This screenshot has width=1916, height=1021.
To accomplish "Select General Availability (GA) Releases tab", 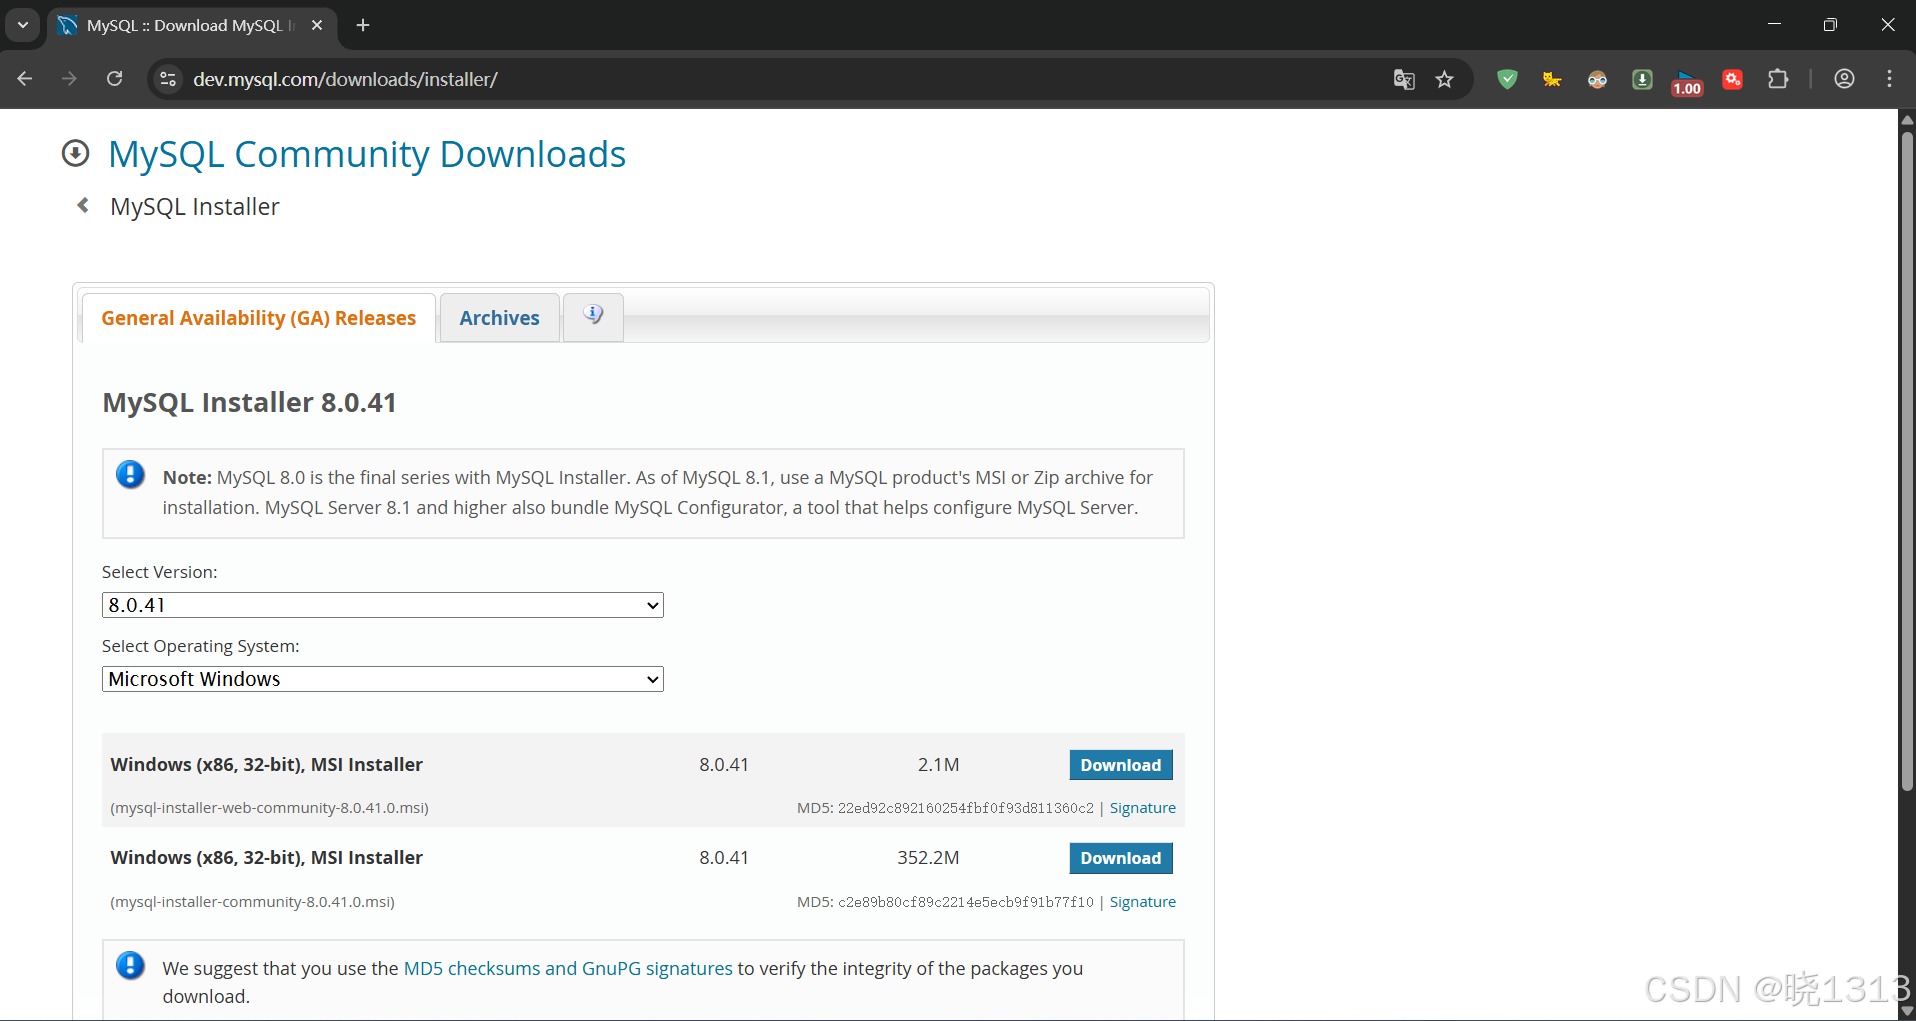I will click(x=259, y=318).
